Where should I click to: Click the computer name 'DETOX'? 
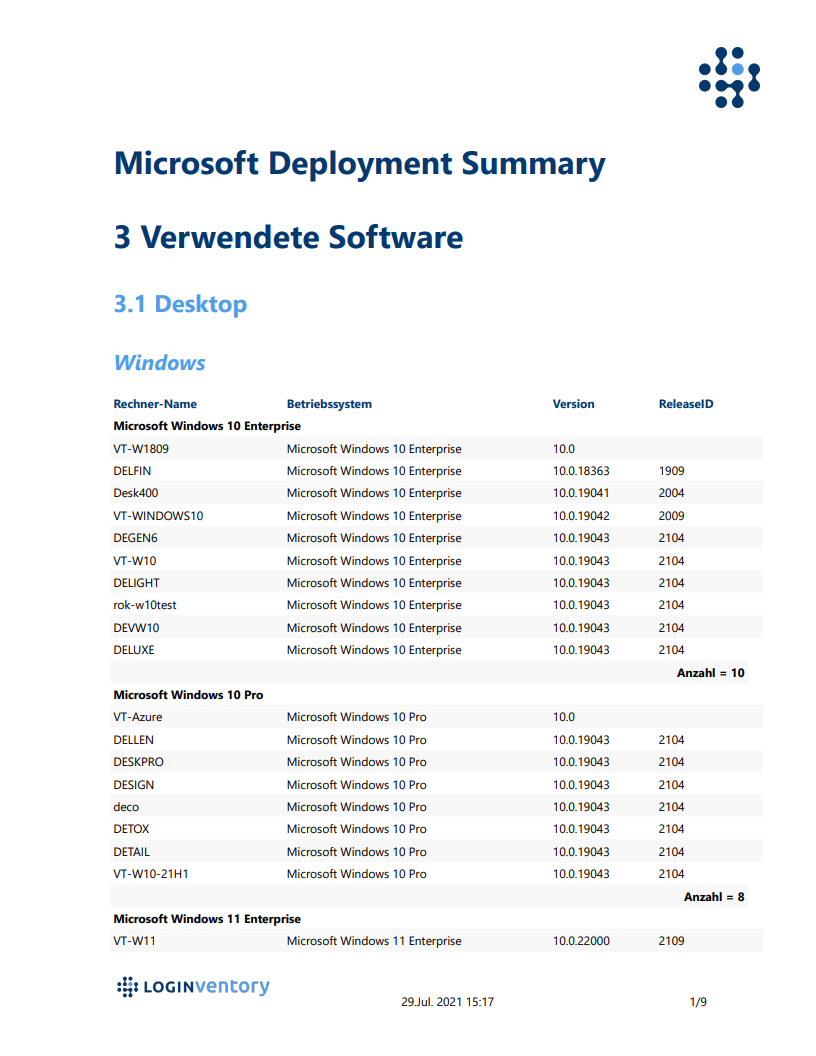click(131, 830)
